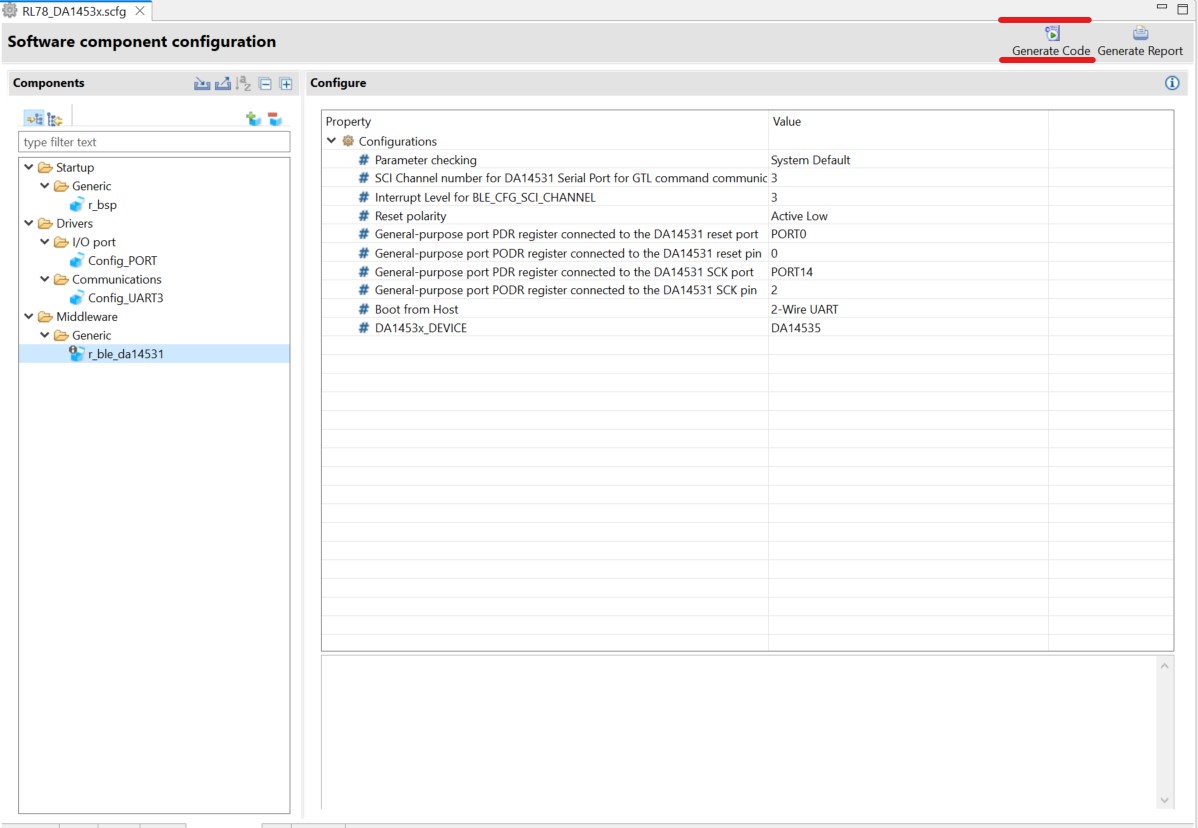This screenshot has height=828, width=1198.
Task: Click the Value column header
Action: coord(908,121)
